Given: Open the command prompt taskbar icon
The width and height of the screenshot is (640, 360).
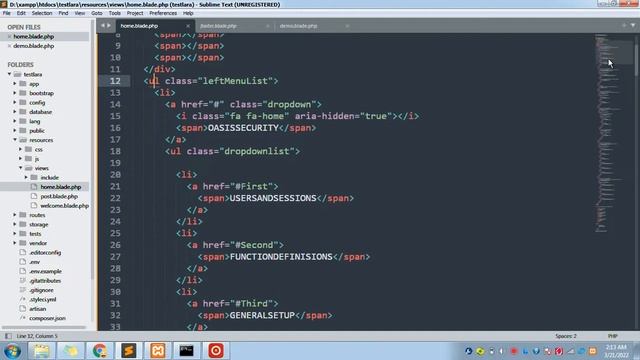Looking at the screenshot, I should click(187, 351).
